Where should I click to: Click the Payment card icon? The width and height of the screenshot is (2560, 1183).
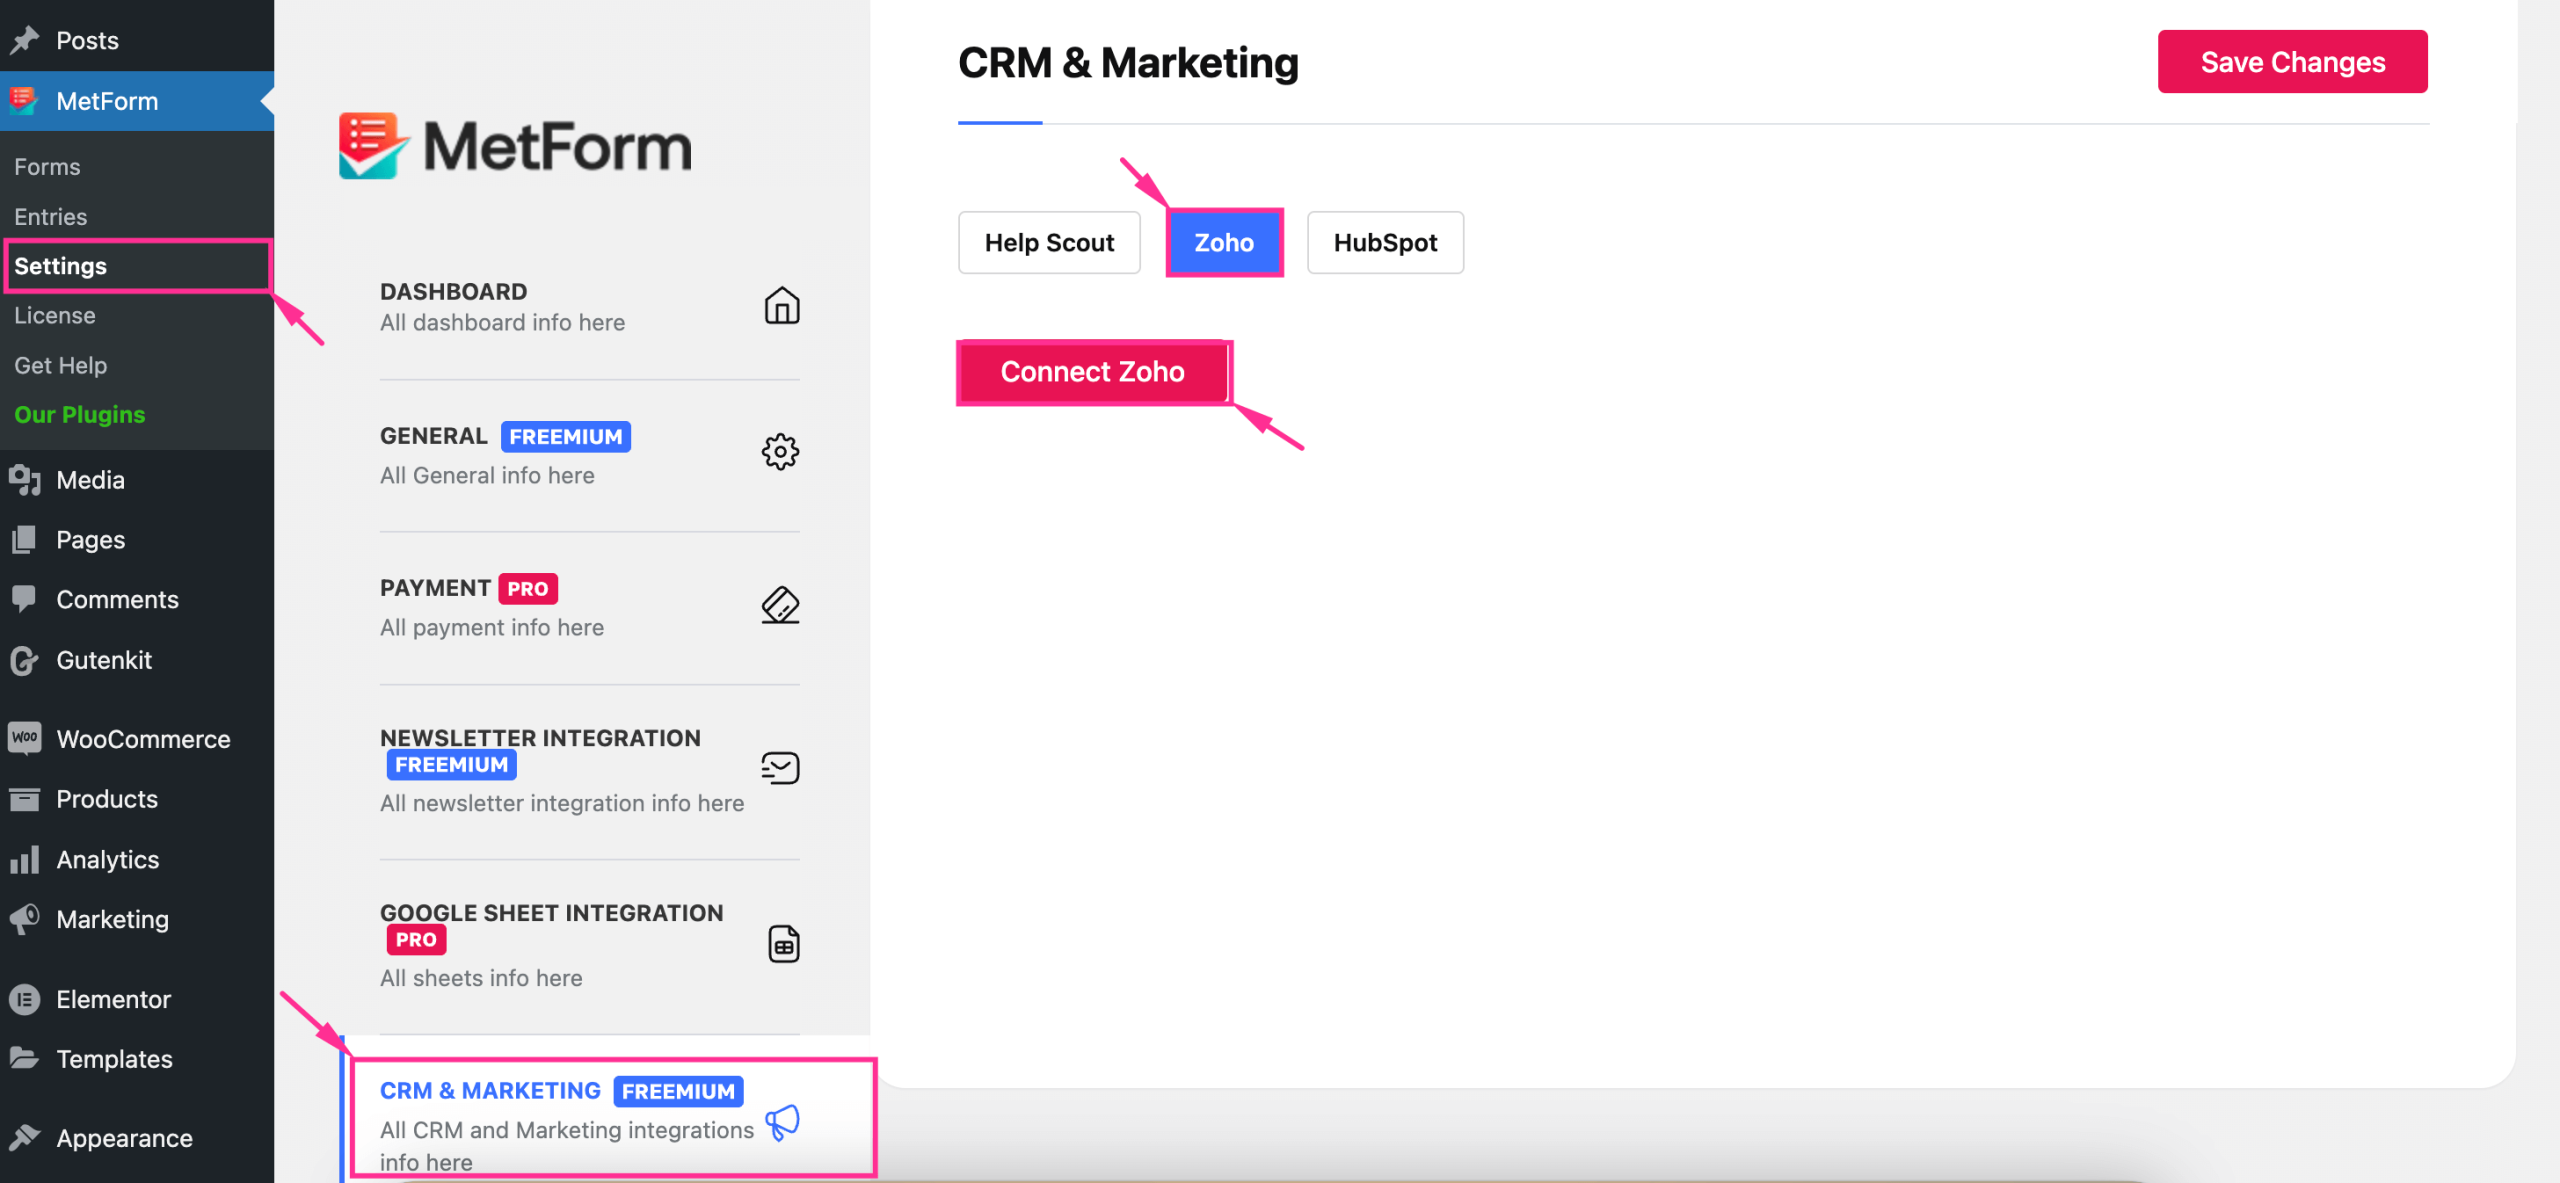pos(781,605)
